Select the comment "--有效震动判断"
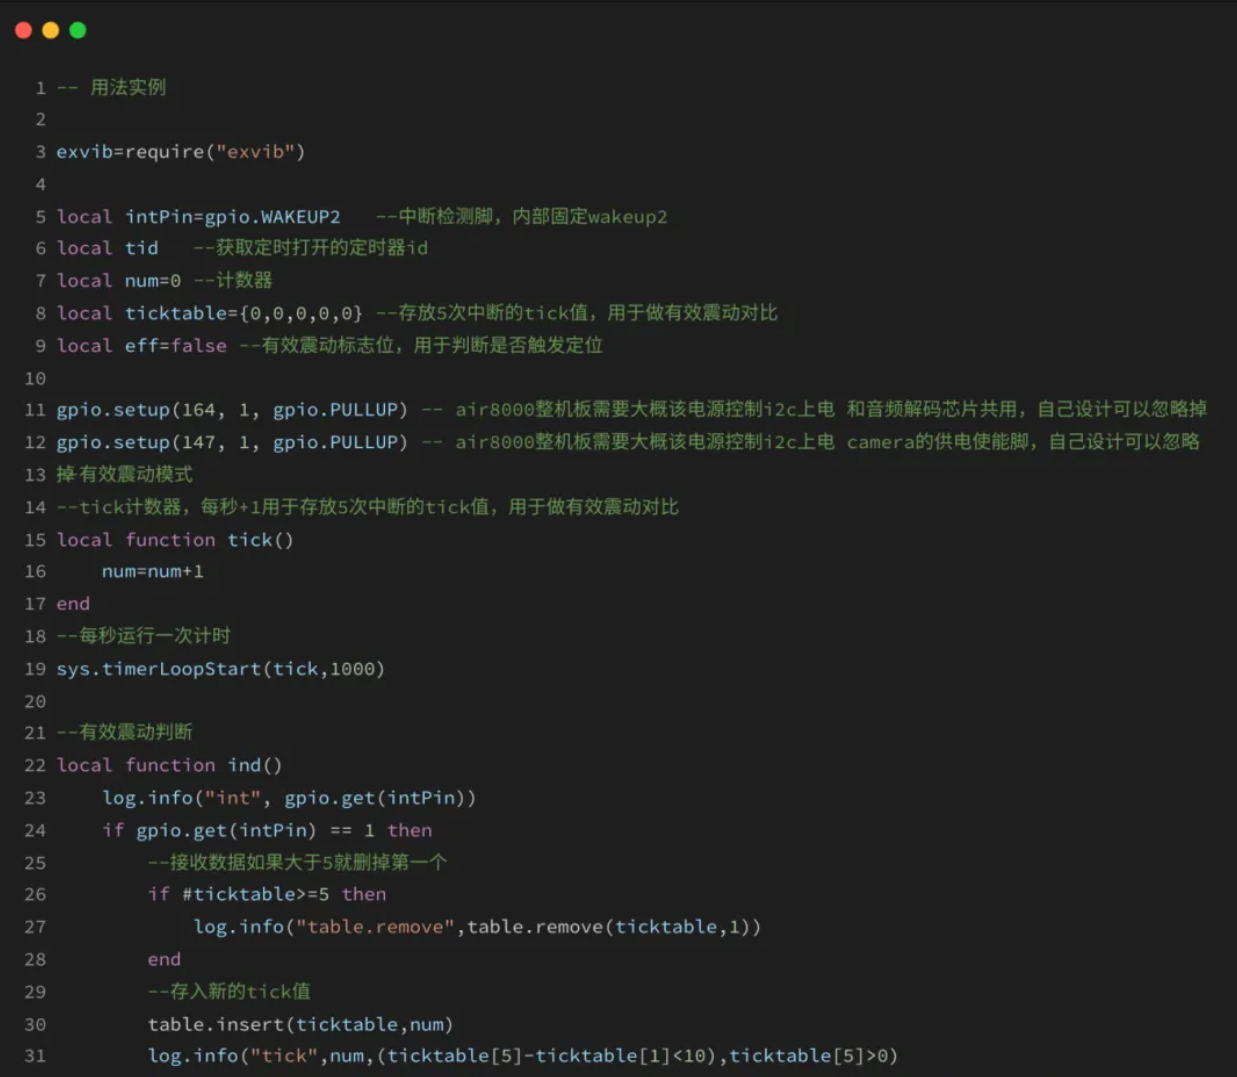The height and width of the screenshot is (1077, 1237). click(125, 733)
